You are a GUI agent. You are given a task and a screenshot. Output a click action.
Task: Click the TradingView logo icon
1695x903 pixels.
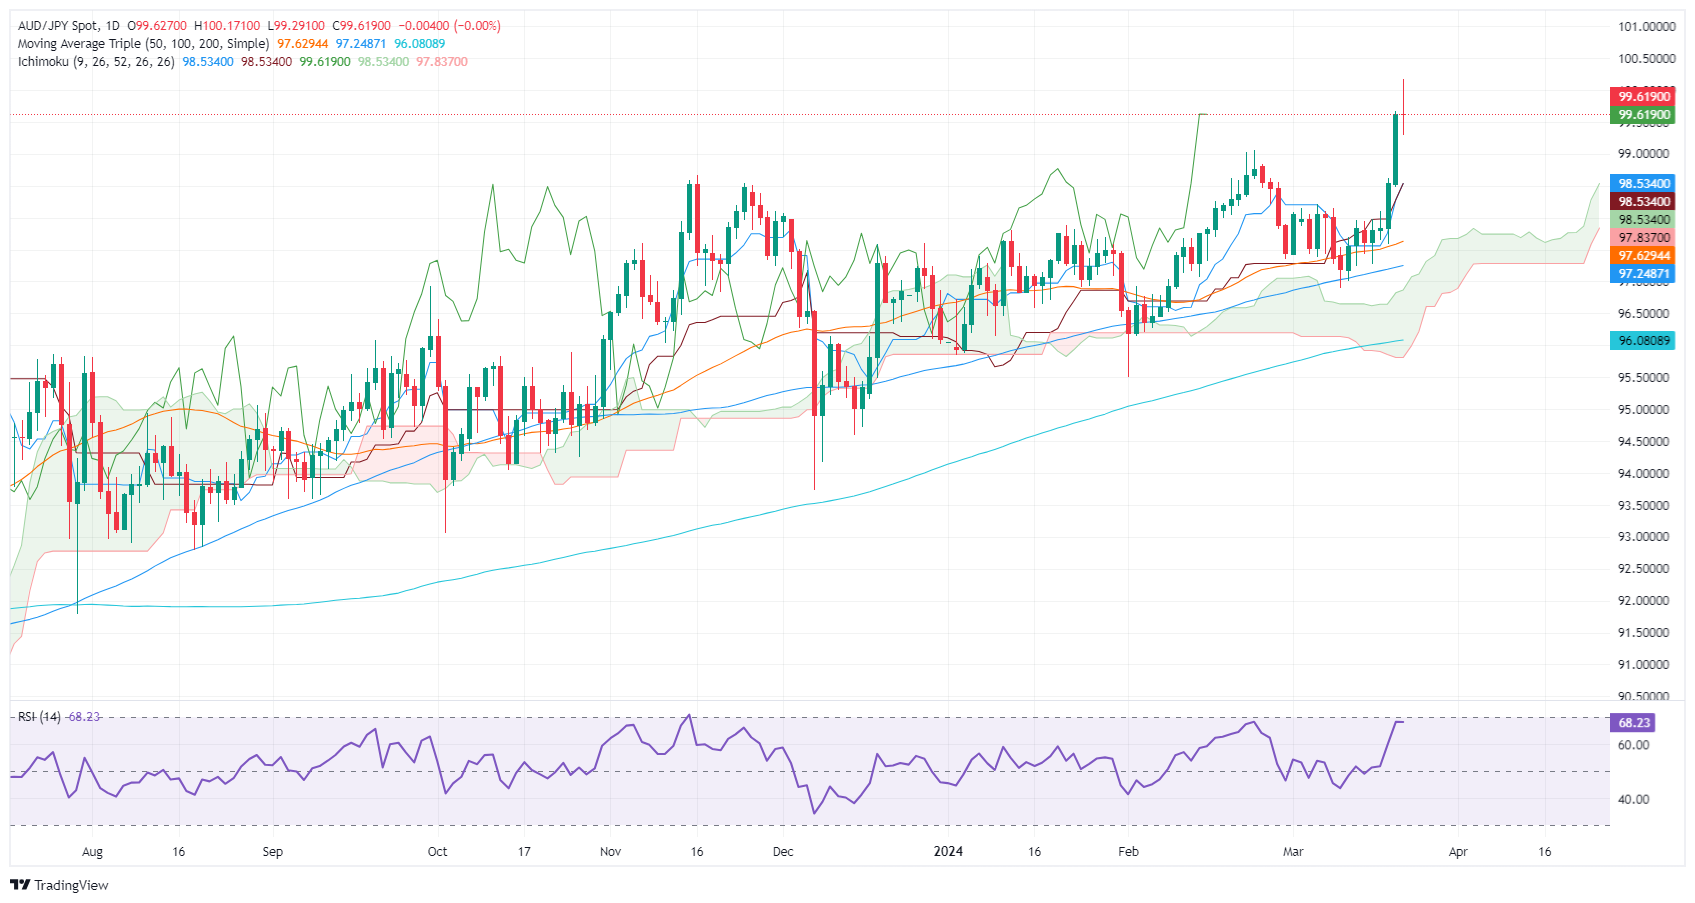tap(19, 885)
